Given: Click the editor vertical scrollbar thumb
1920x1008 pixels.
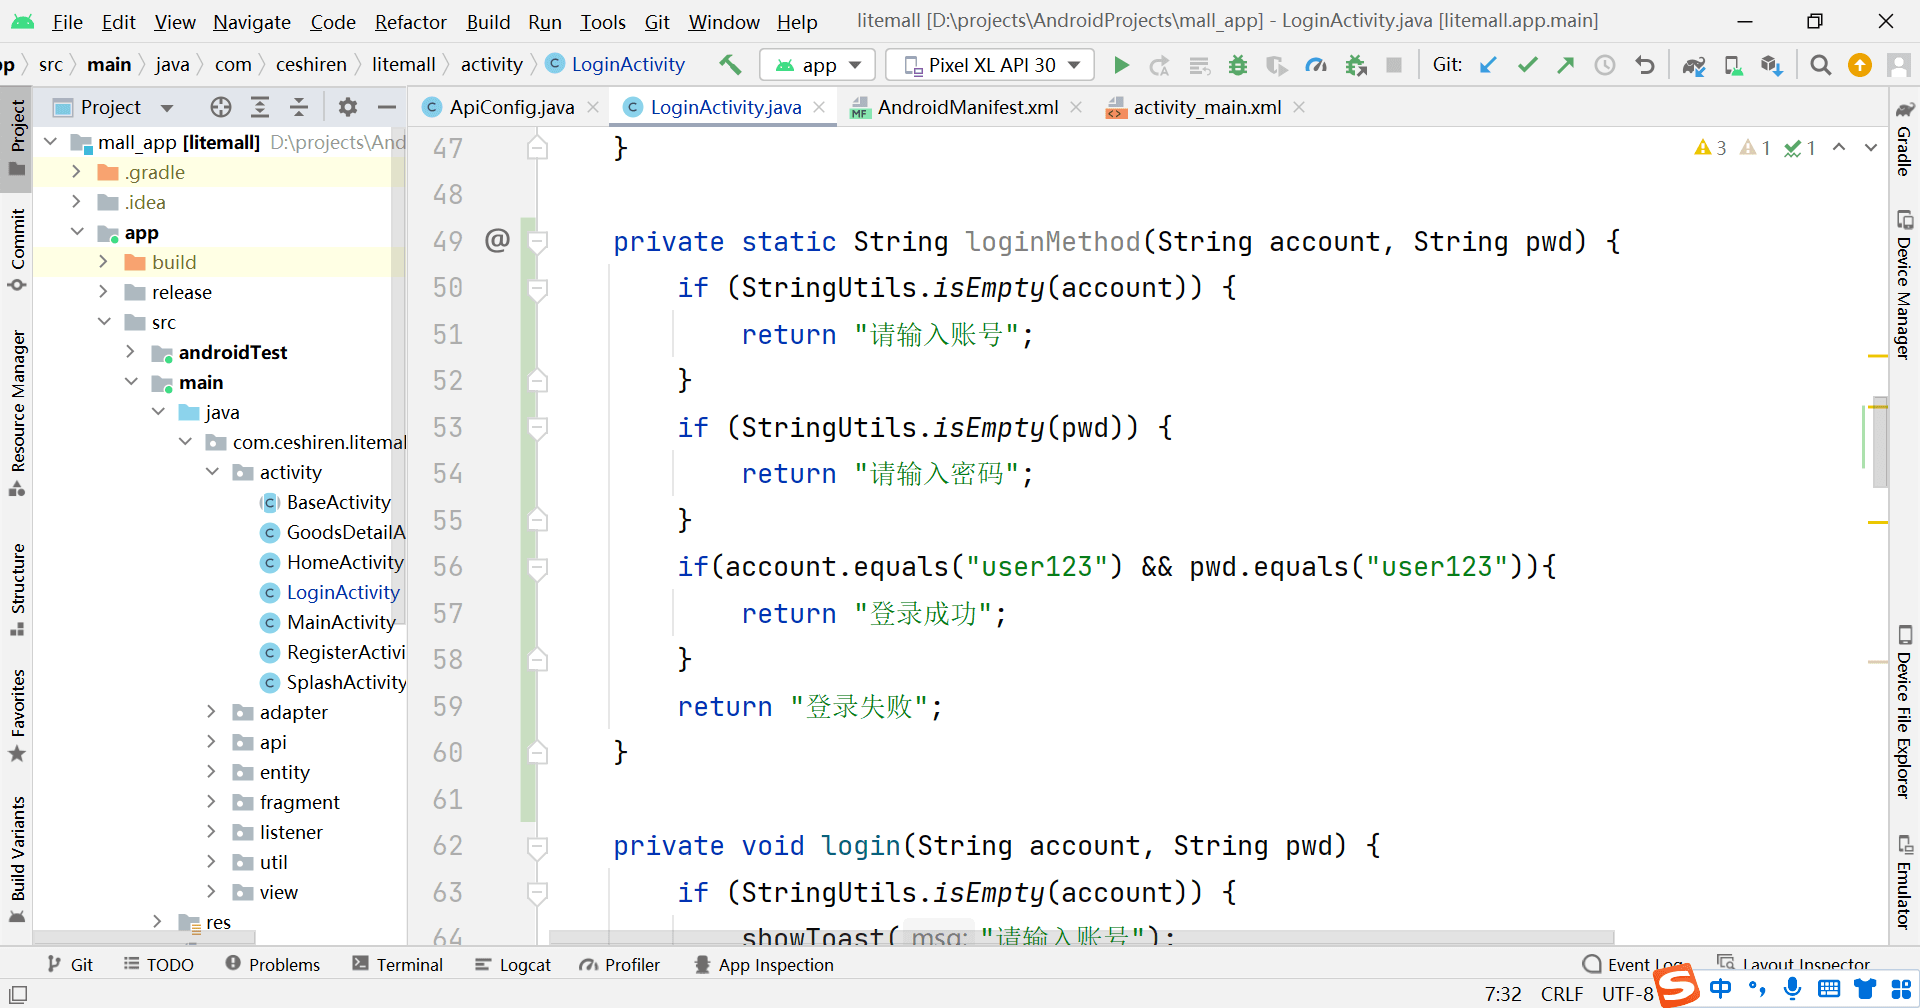Looking at the screenshot, I should click(x=1880, y=442).
